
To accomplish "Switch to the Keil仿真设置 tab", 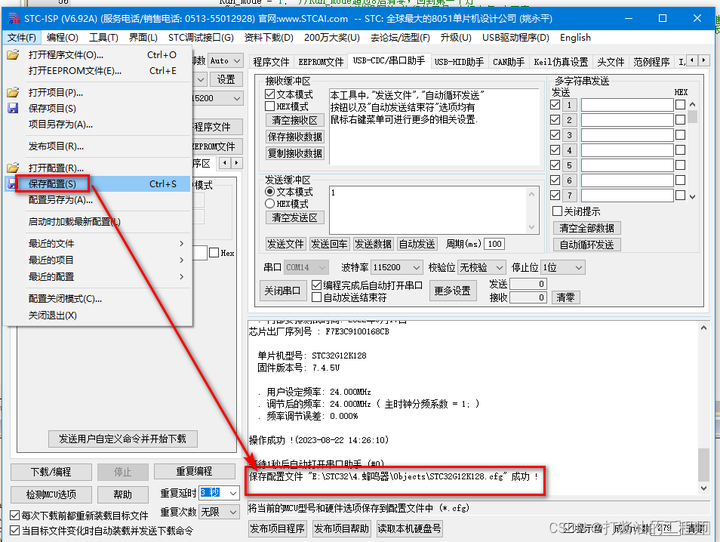I will coord(561,62).
